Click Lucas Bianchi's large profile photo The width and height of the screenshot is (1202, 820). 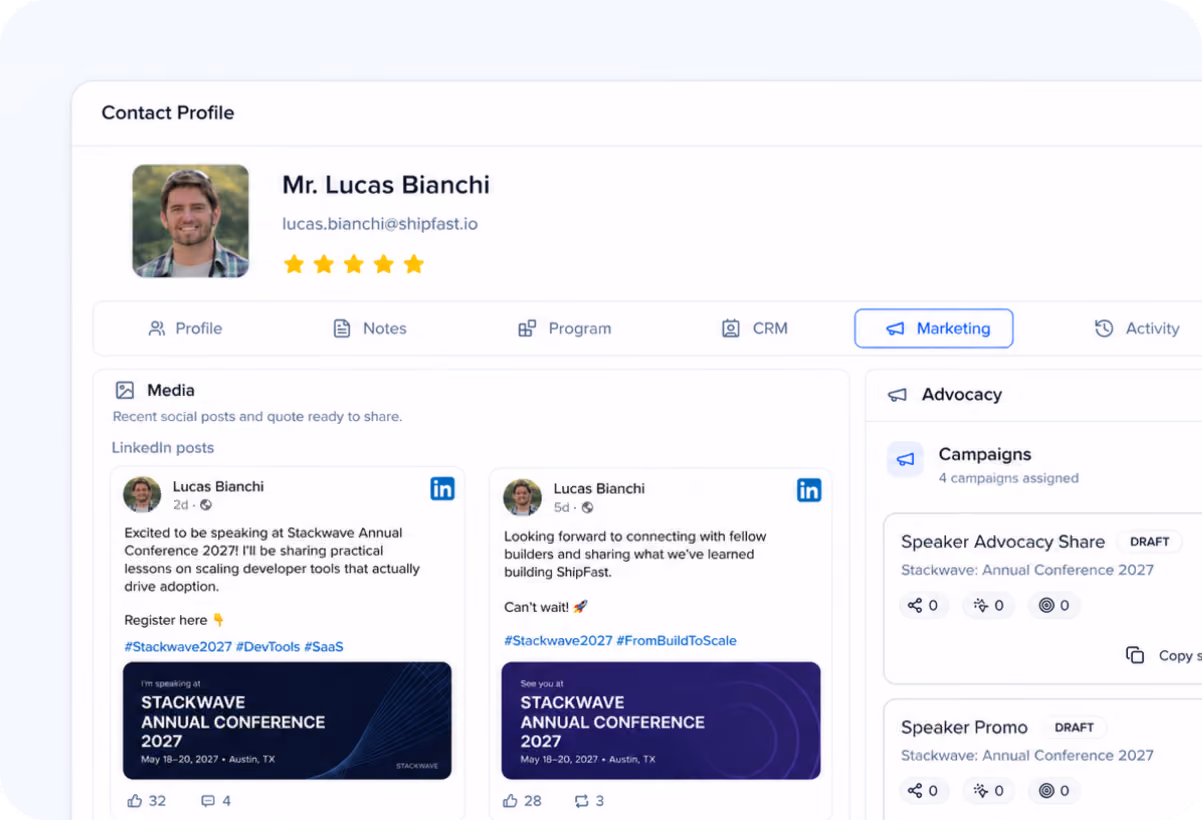click(x=191, y=221)
